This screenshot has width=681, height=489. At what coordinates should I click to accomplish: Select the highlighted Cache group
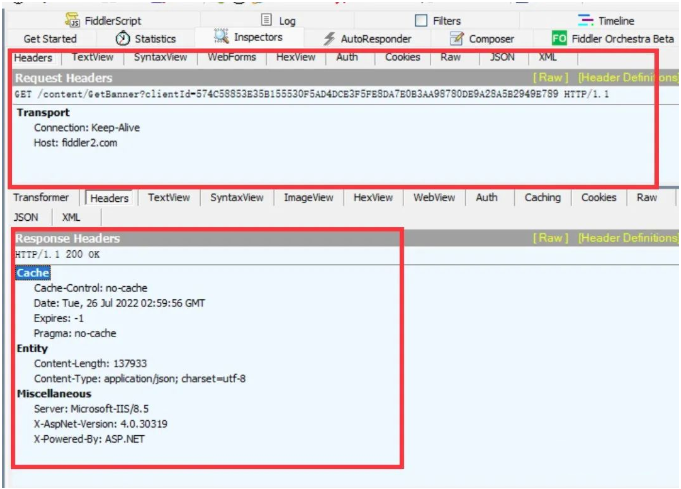(x=33, y=273)
